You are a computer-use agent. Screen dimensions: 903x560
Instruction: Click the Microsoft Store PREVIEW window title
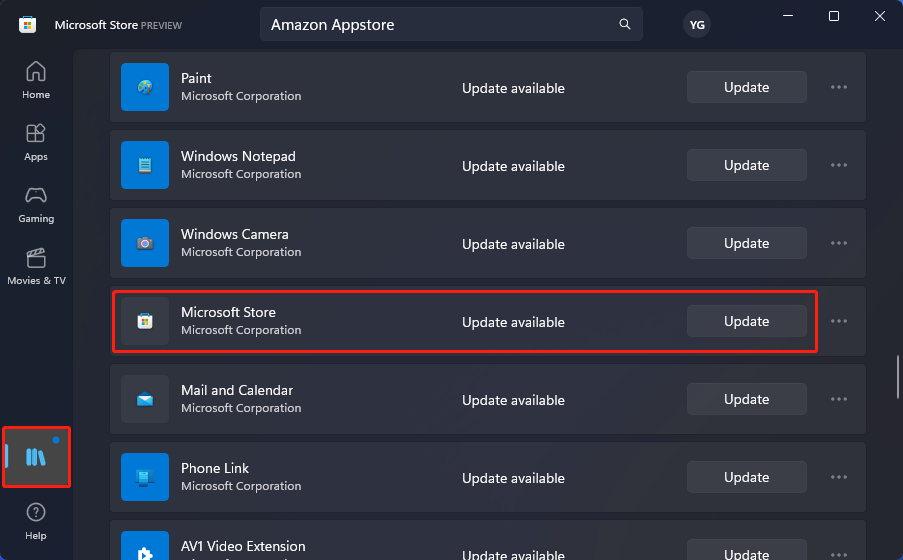click(118, 25)
